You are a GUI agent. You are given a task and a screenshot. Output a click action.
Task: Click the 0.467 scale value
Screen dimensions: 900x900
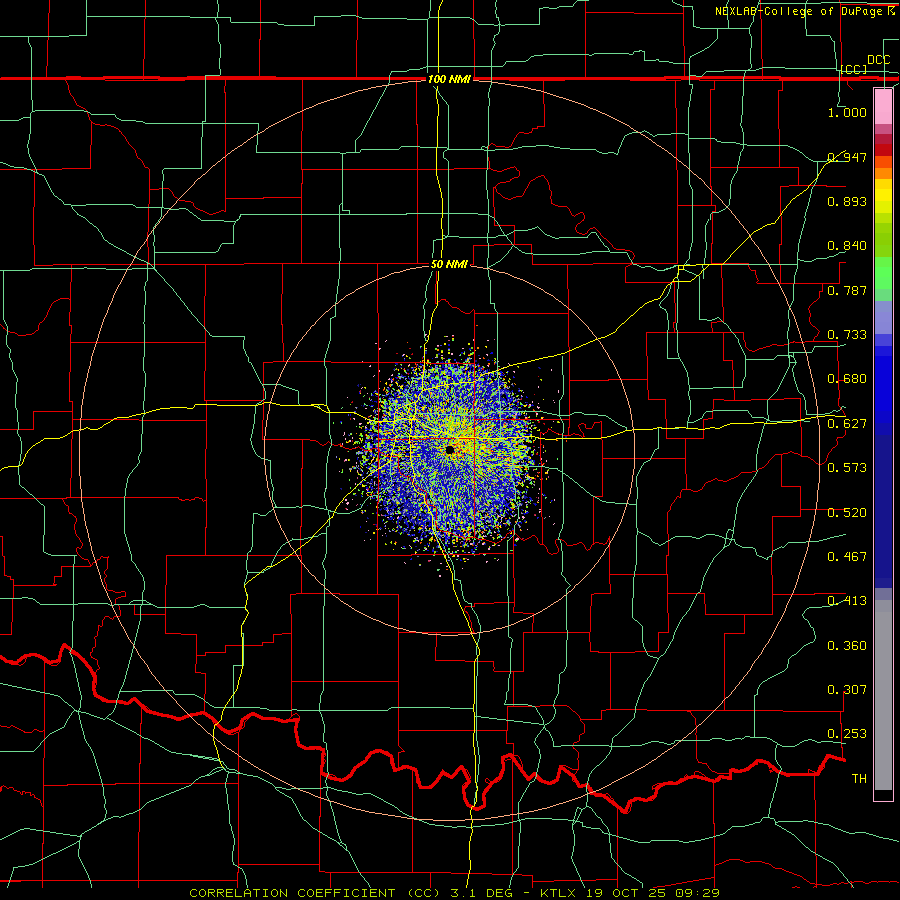[847, 557]
